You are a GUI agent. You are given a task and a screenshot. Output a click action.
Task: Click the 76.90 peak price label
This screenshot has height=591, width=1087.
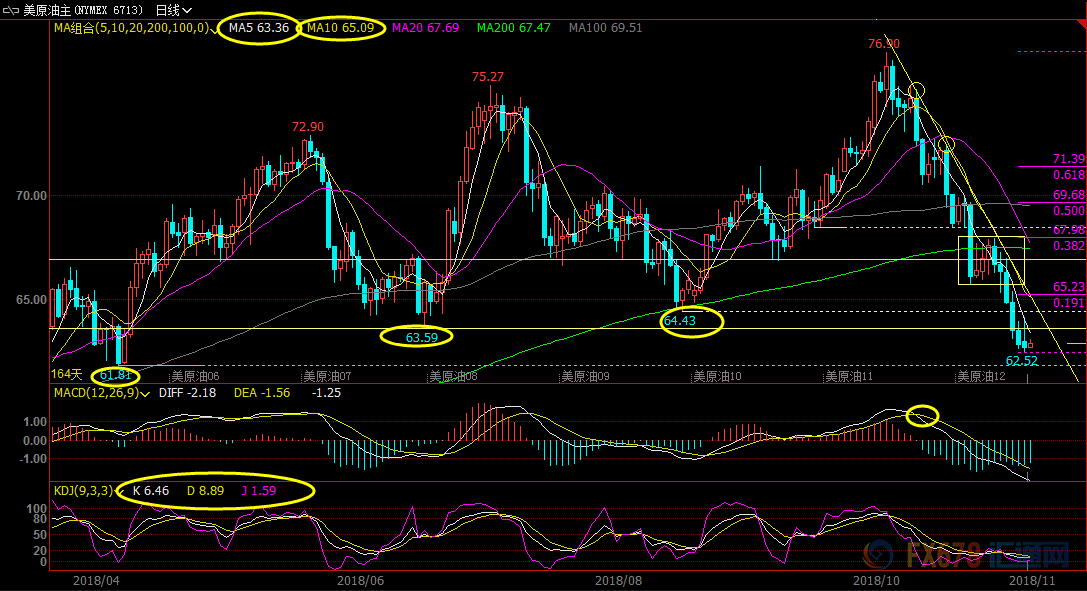883,44
